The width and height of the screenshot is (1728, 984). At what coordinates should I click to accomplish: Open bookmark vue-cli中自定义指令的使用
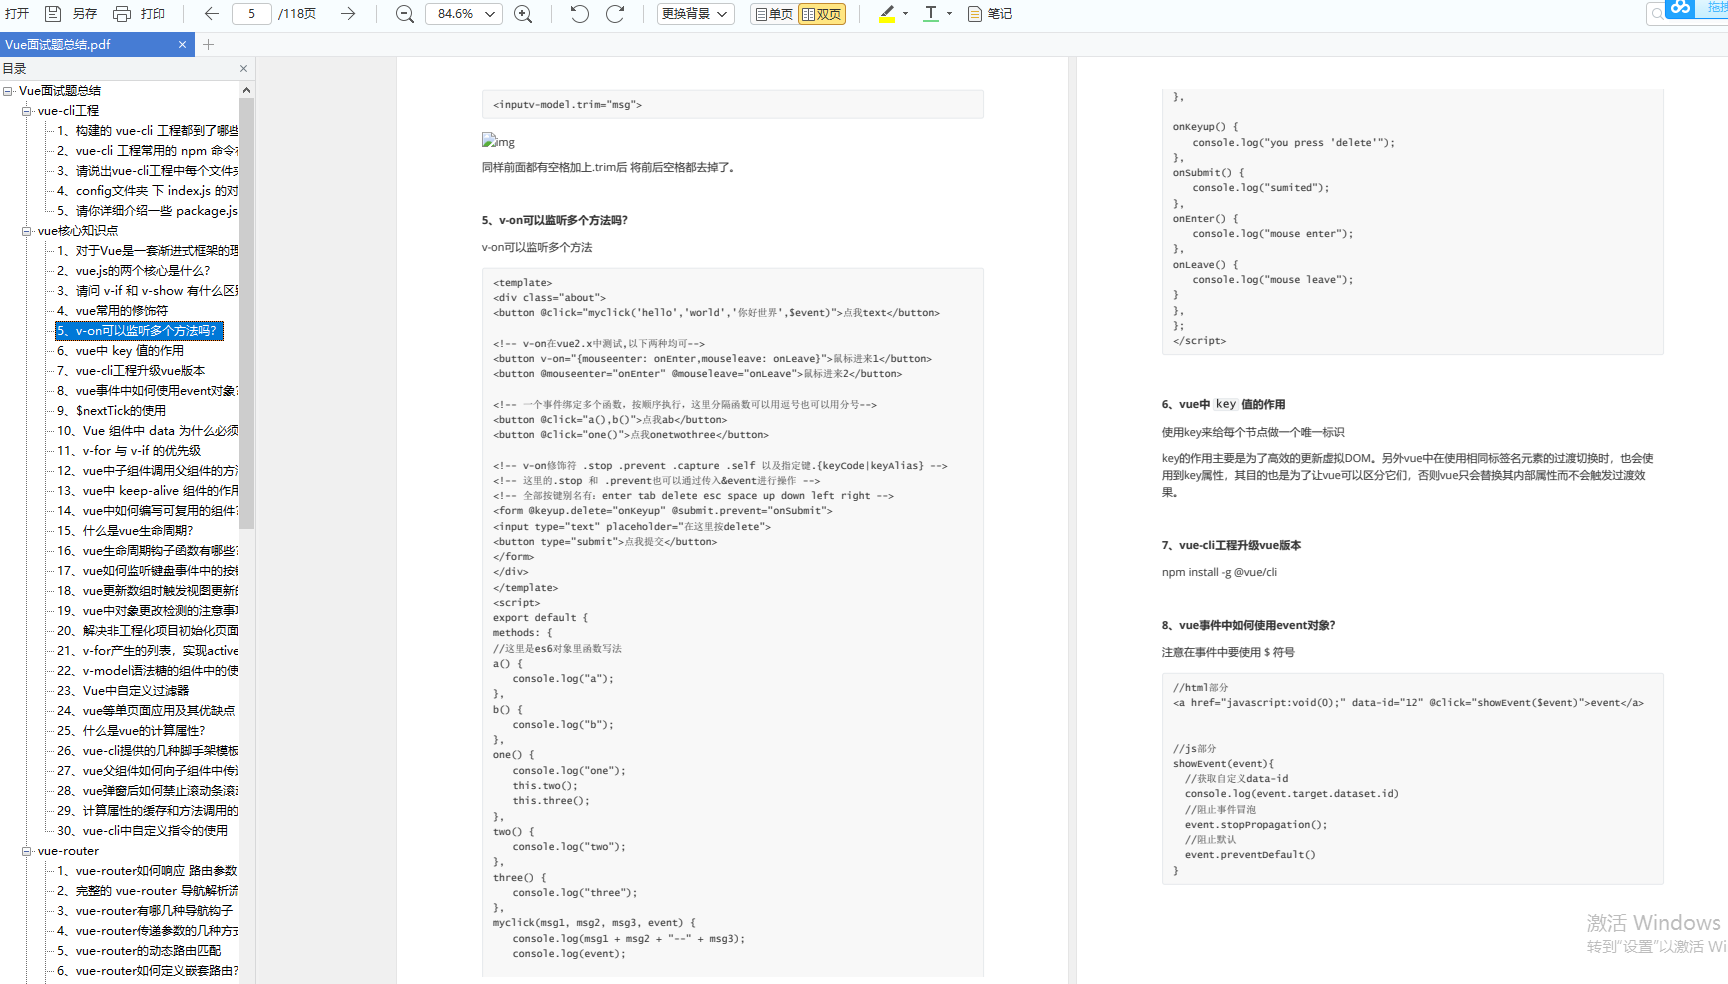tap(142, 831)
